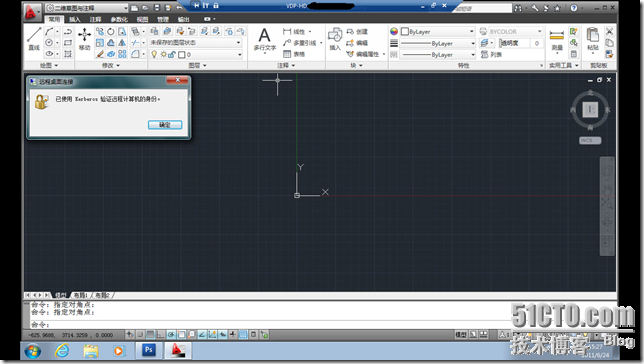
Task: Toggle Ortho mode in status bar
Action: [161, 334]
